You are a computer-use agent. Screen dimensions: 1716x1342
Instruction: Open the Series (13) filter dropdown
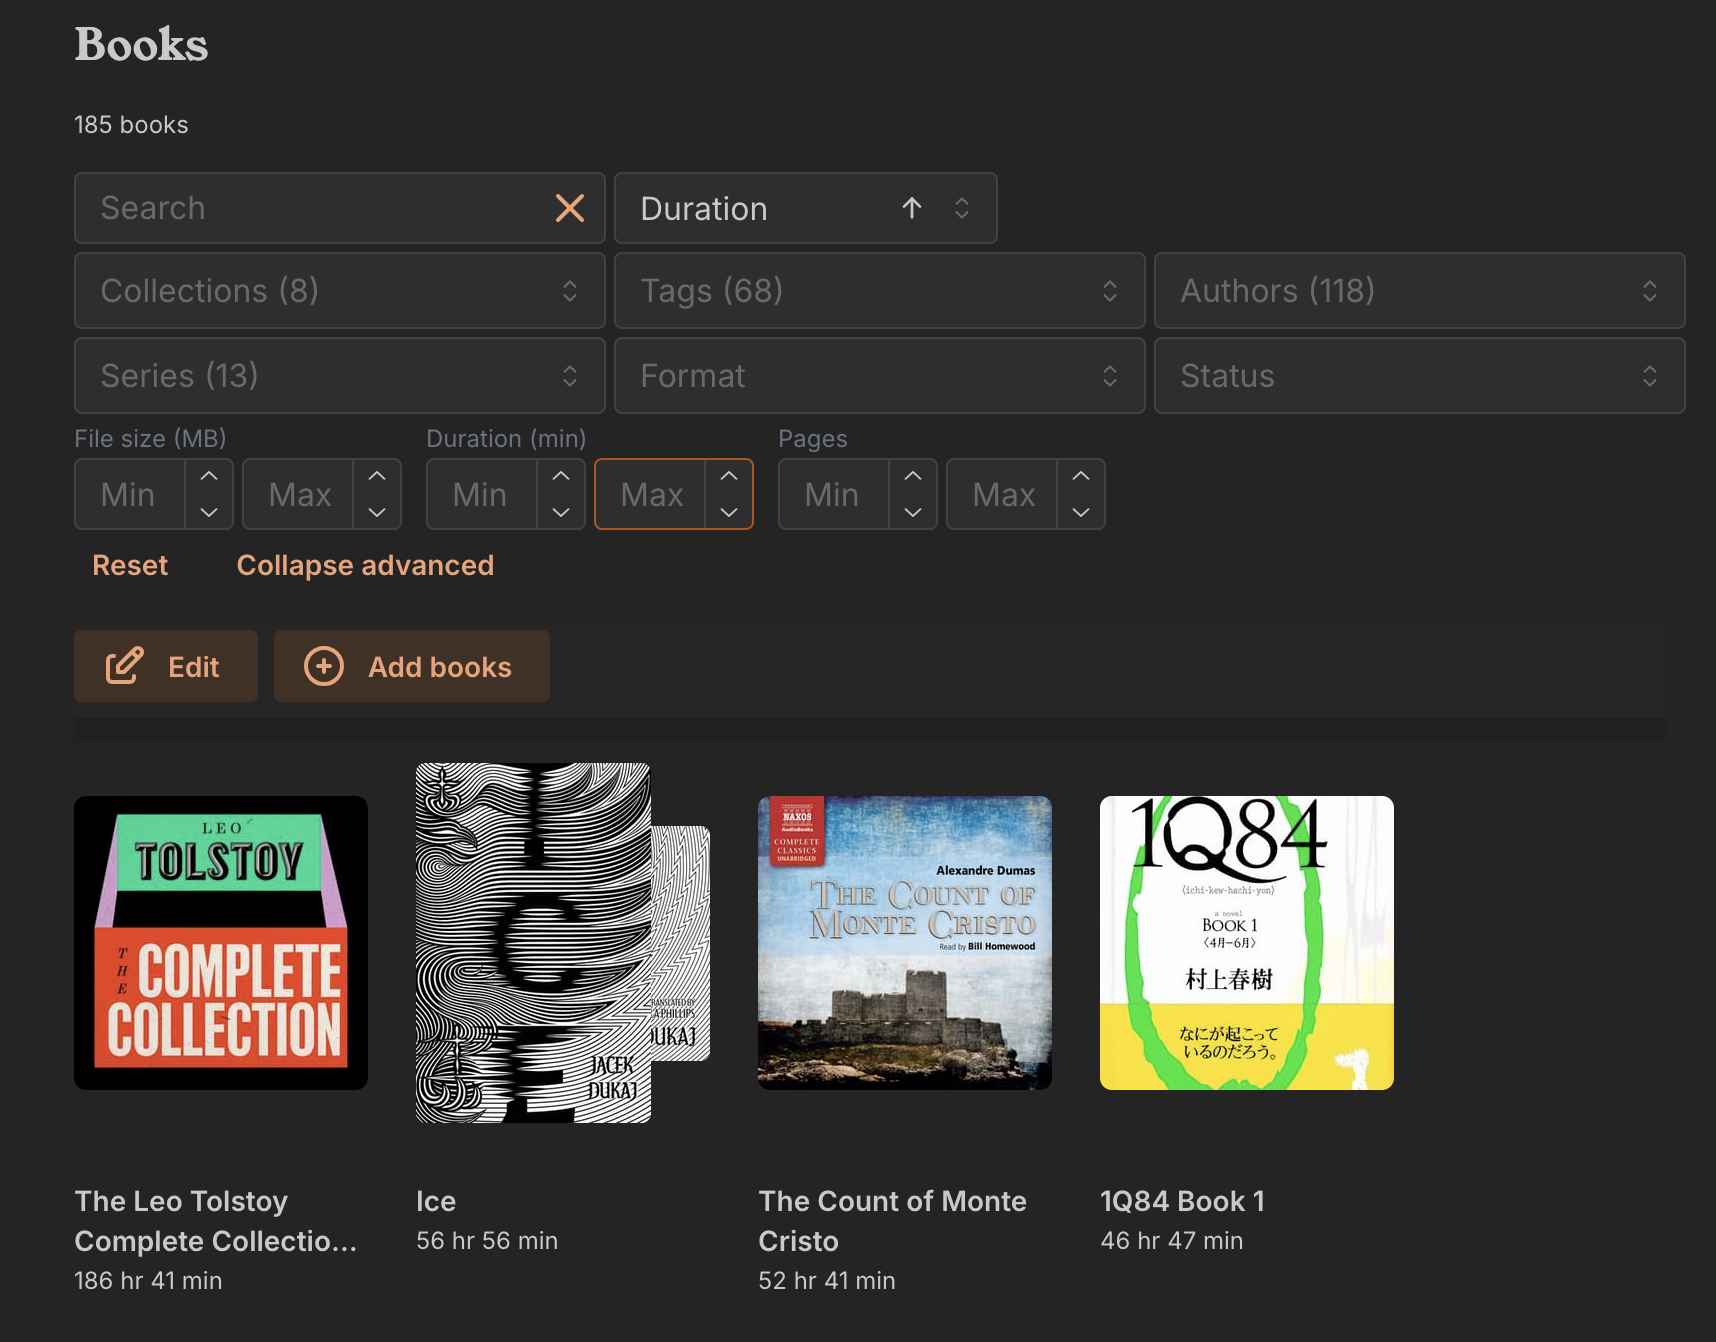pos(340,376)
